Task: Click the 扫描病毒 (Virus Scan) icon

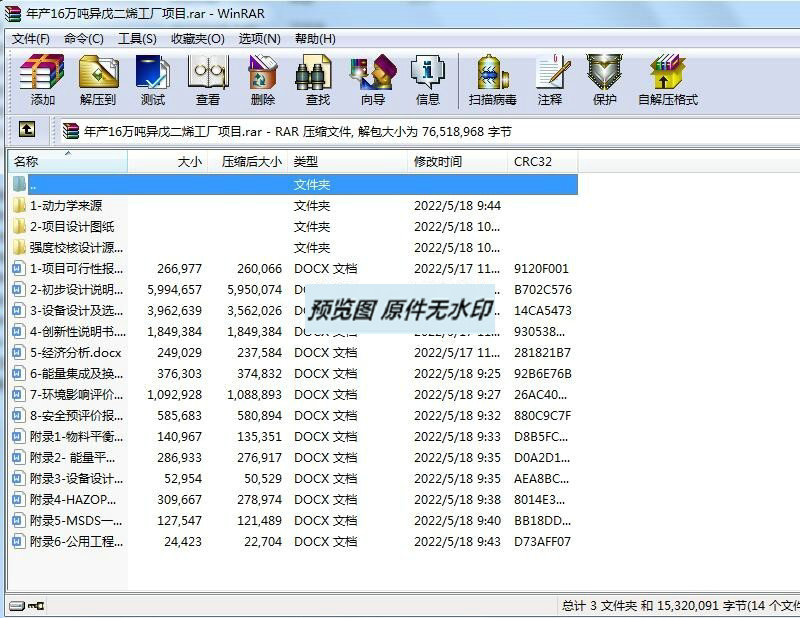Action: 492,80
